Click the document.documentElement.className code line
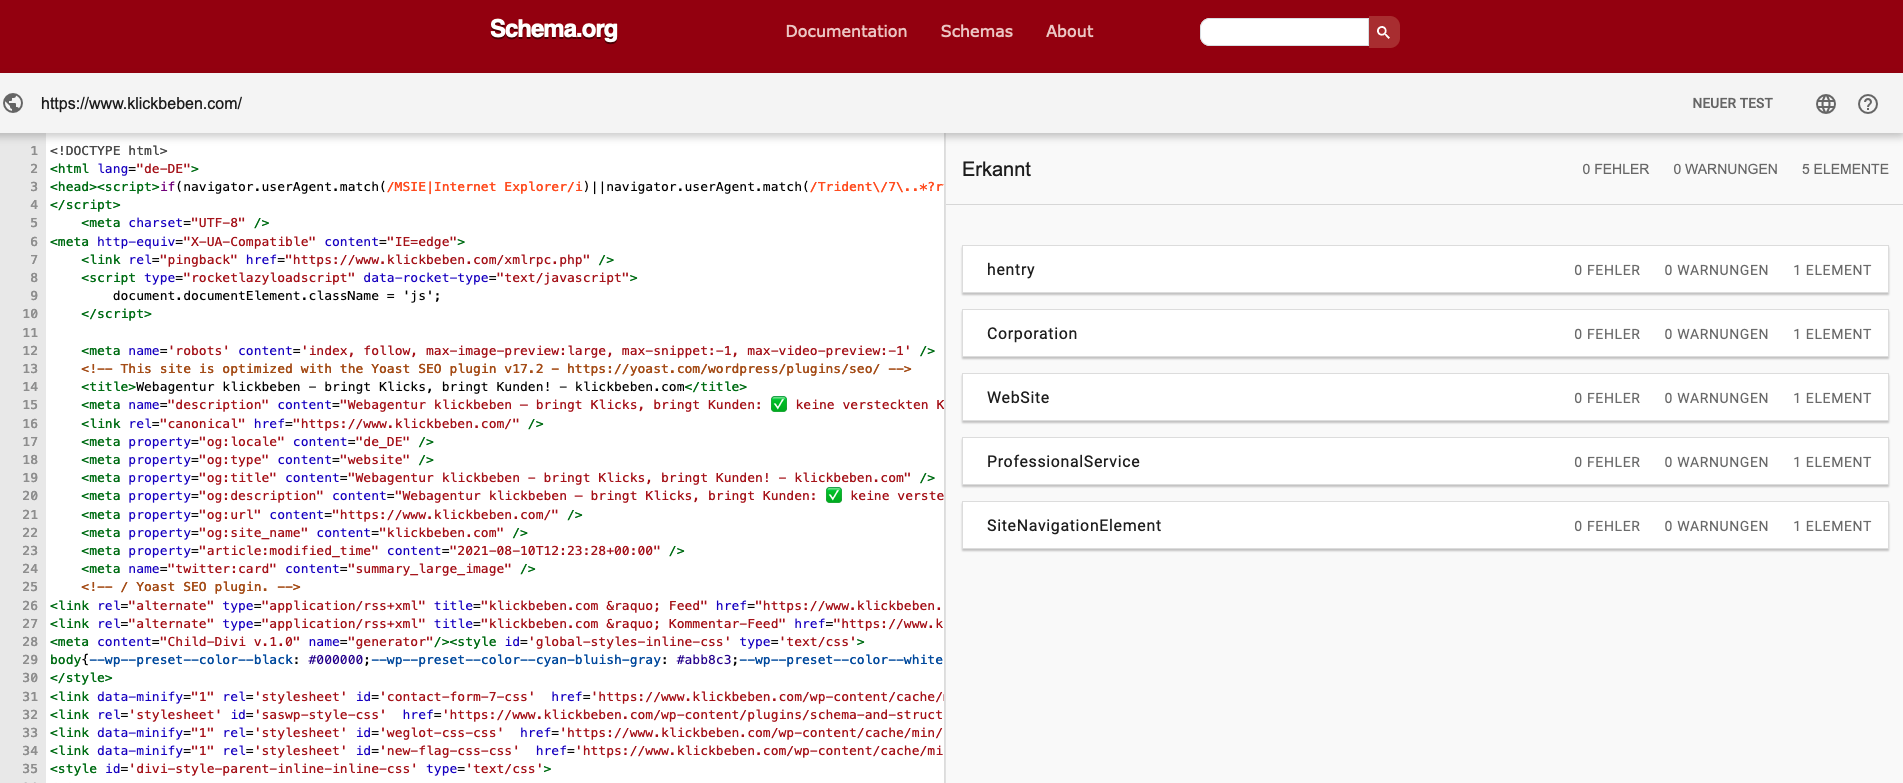 [x=276, y=296]
